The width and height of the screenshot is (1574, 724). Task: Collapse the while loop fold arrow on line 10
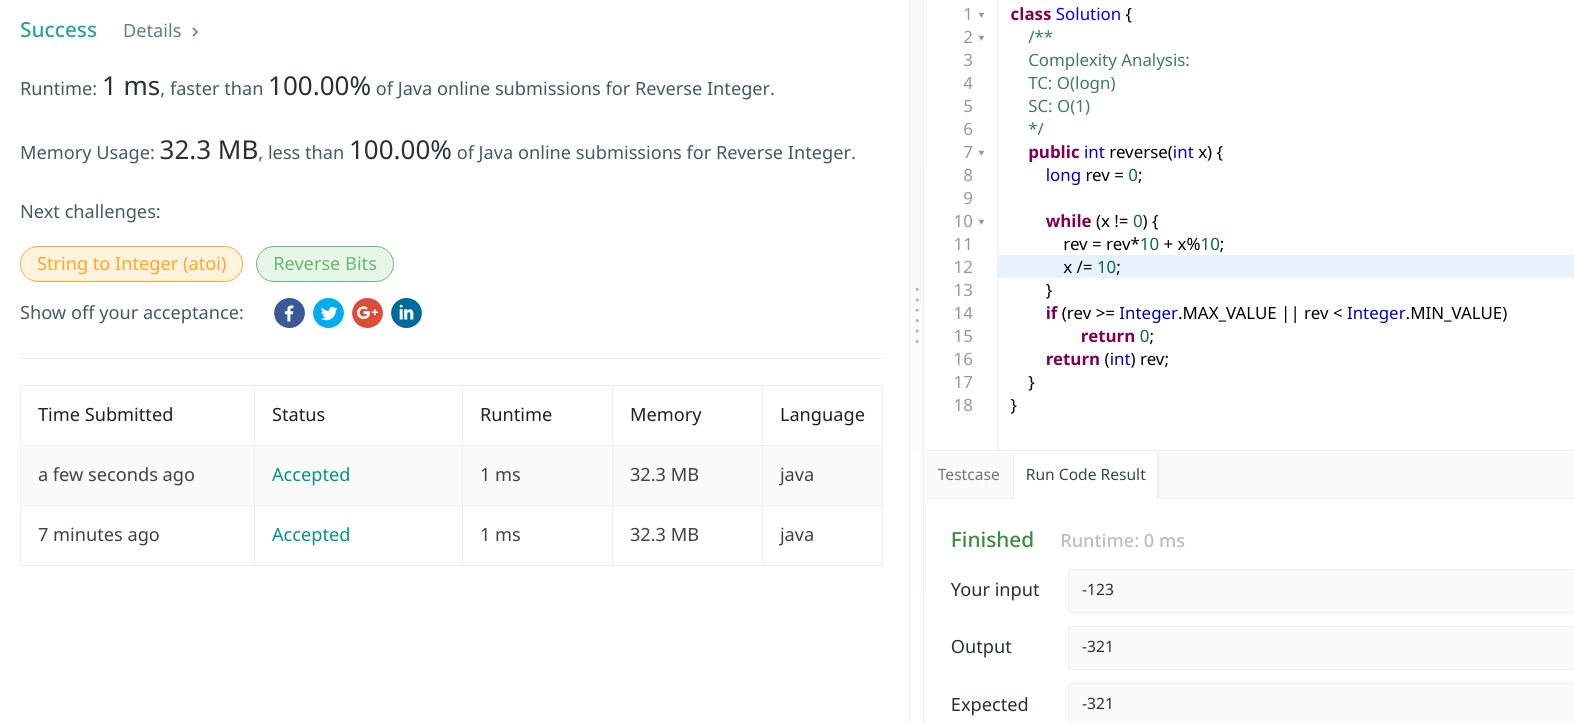click(981, 222)
